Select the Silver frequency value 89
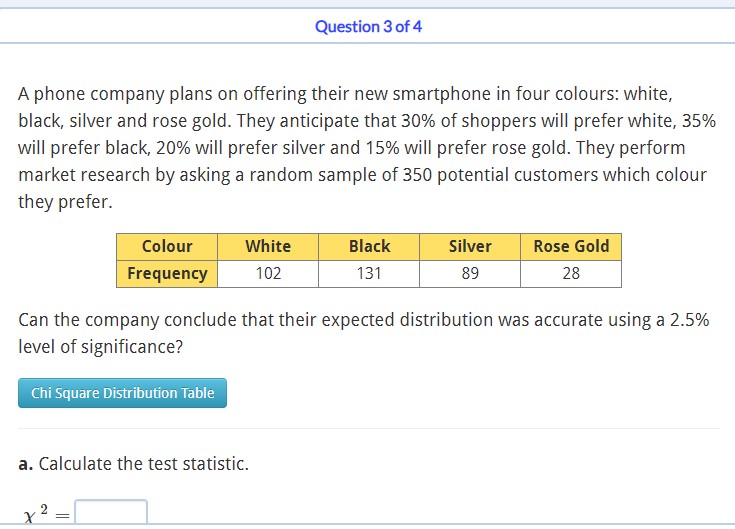Image resolution: width=735 pixels, height=529 pixels. 470,273
